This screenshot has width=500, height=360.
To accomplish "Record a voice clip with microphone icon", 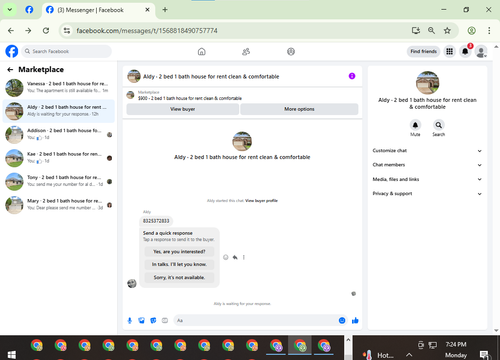I will 130,320.
